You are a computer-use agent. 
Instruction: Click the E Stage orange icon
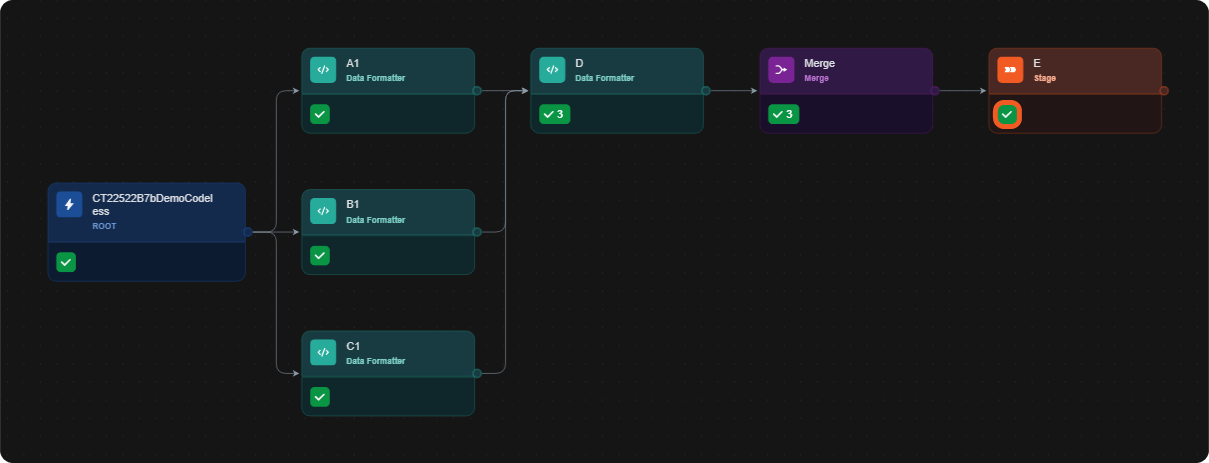1010,70
